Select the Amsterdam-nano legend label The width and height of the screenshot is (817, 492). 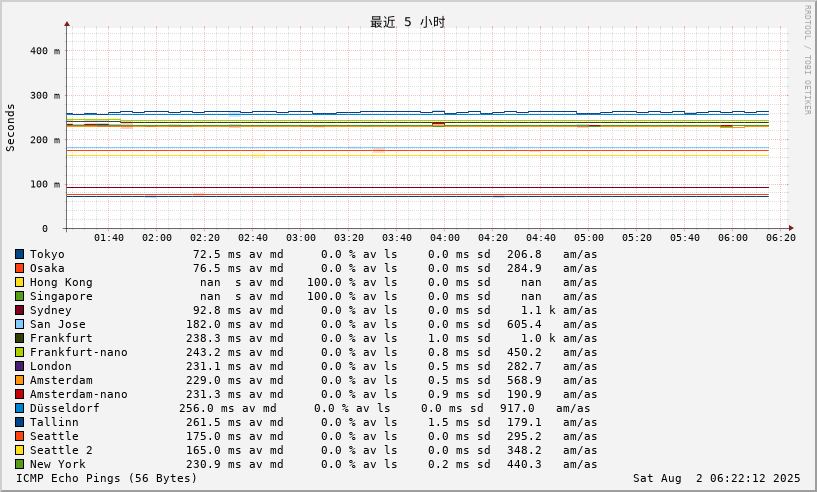(x=79, y=395)
